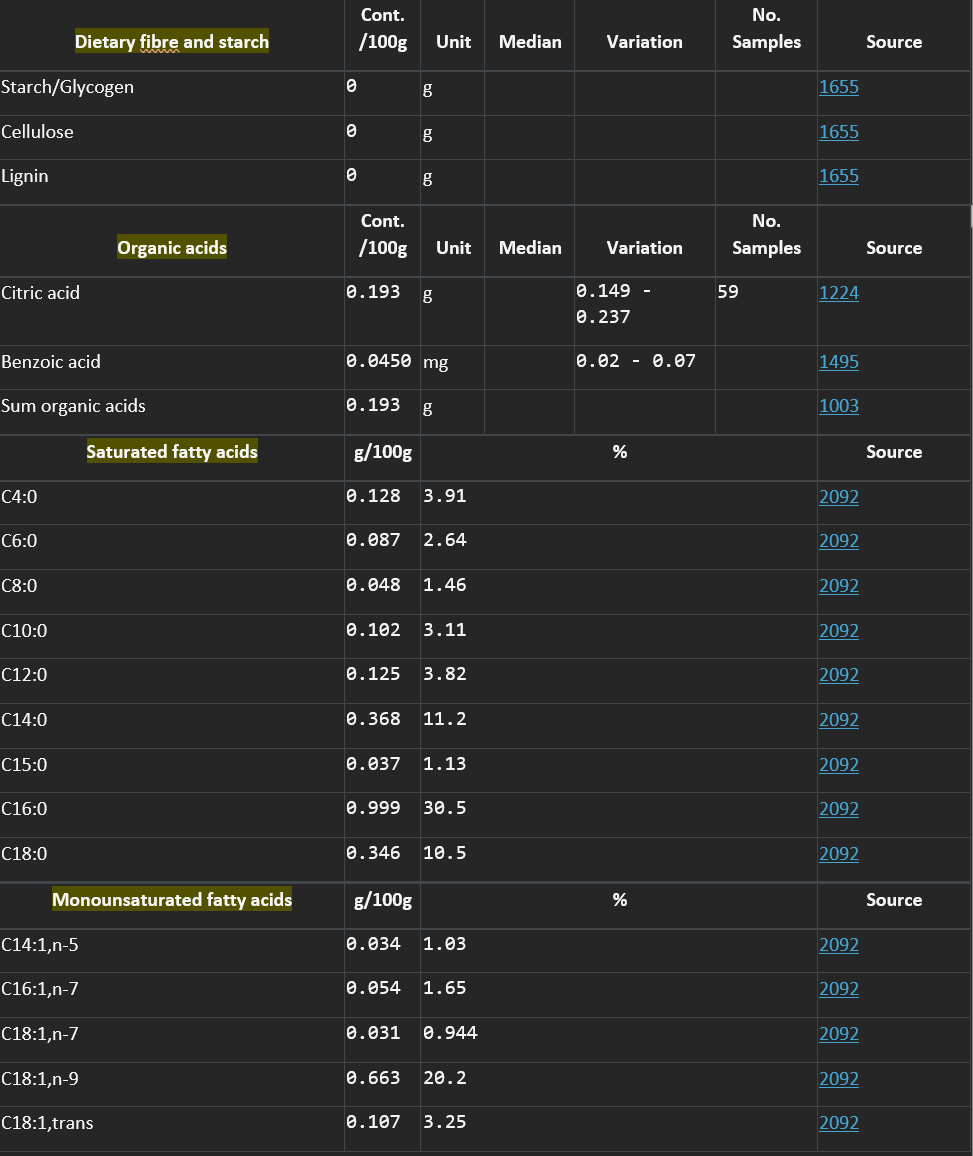973x1156 pixels.
Task: Open source link 1495 for Benzoic acid
Action: point(839,362)
